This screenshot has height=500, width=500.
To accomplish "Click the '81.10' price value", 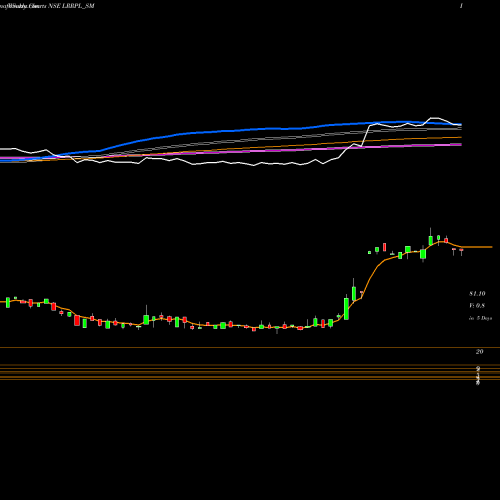I will point(477,294).
